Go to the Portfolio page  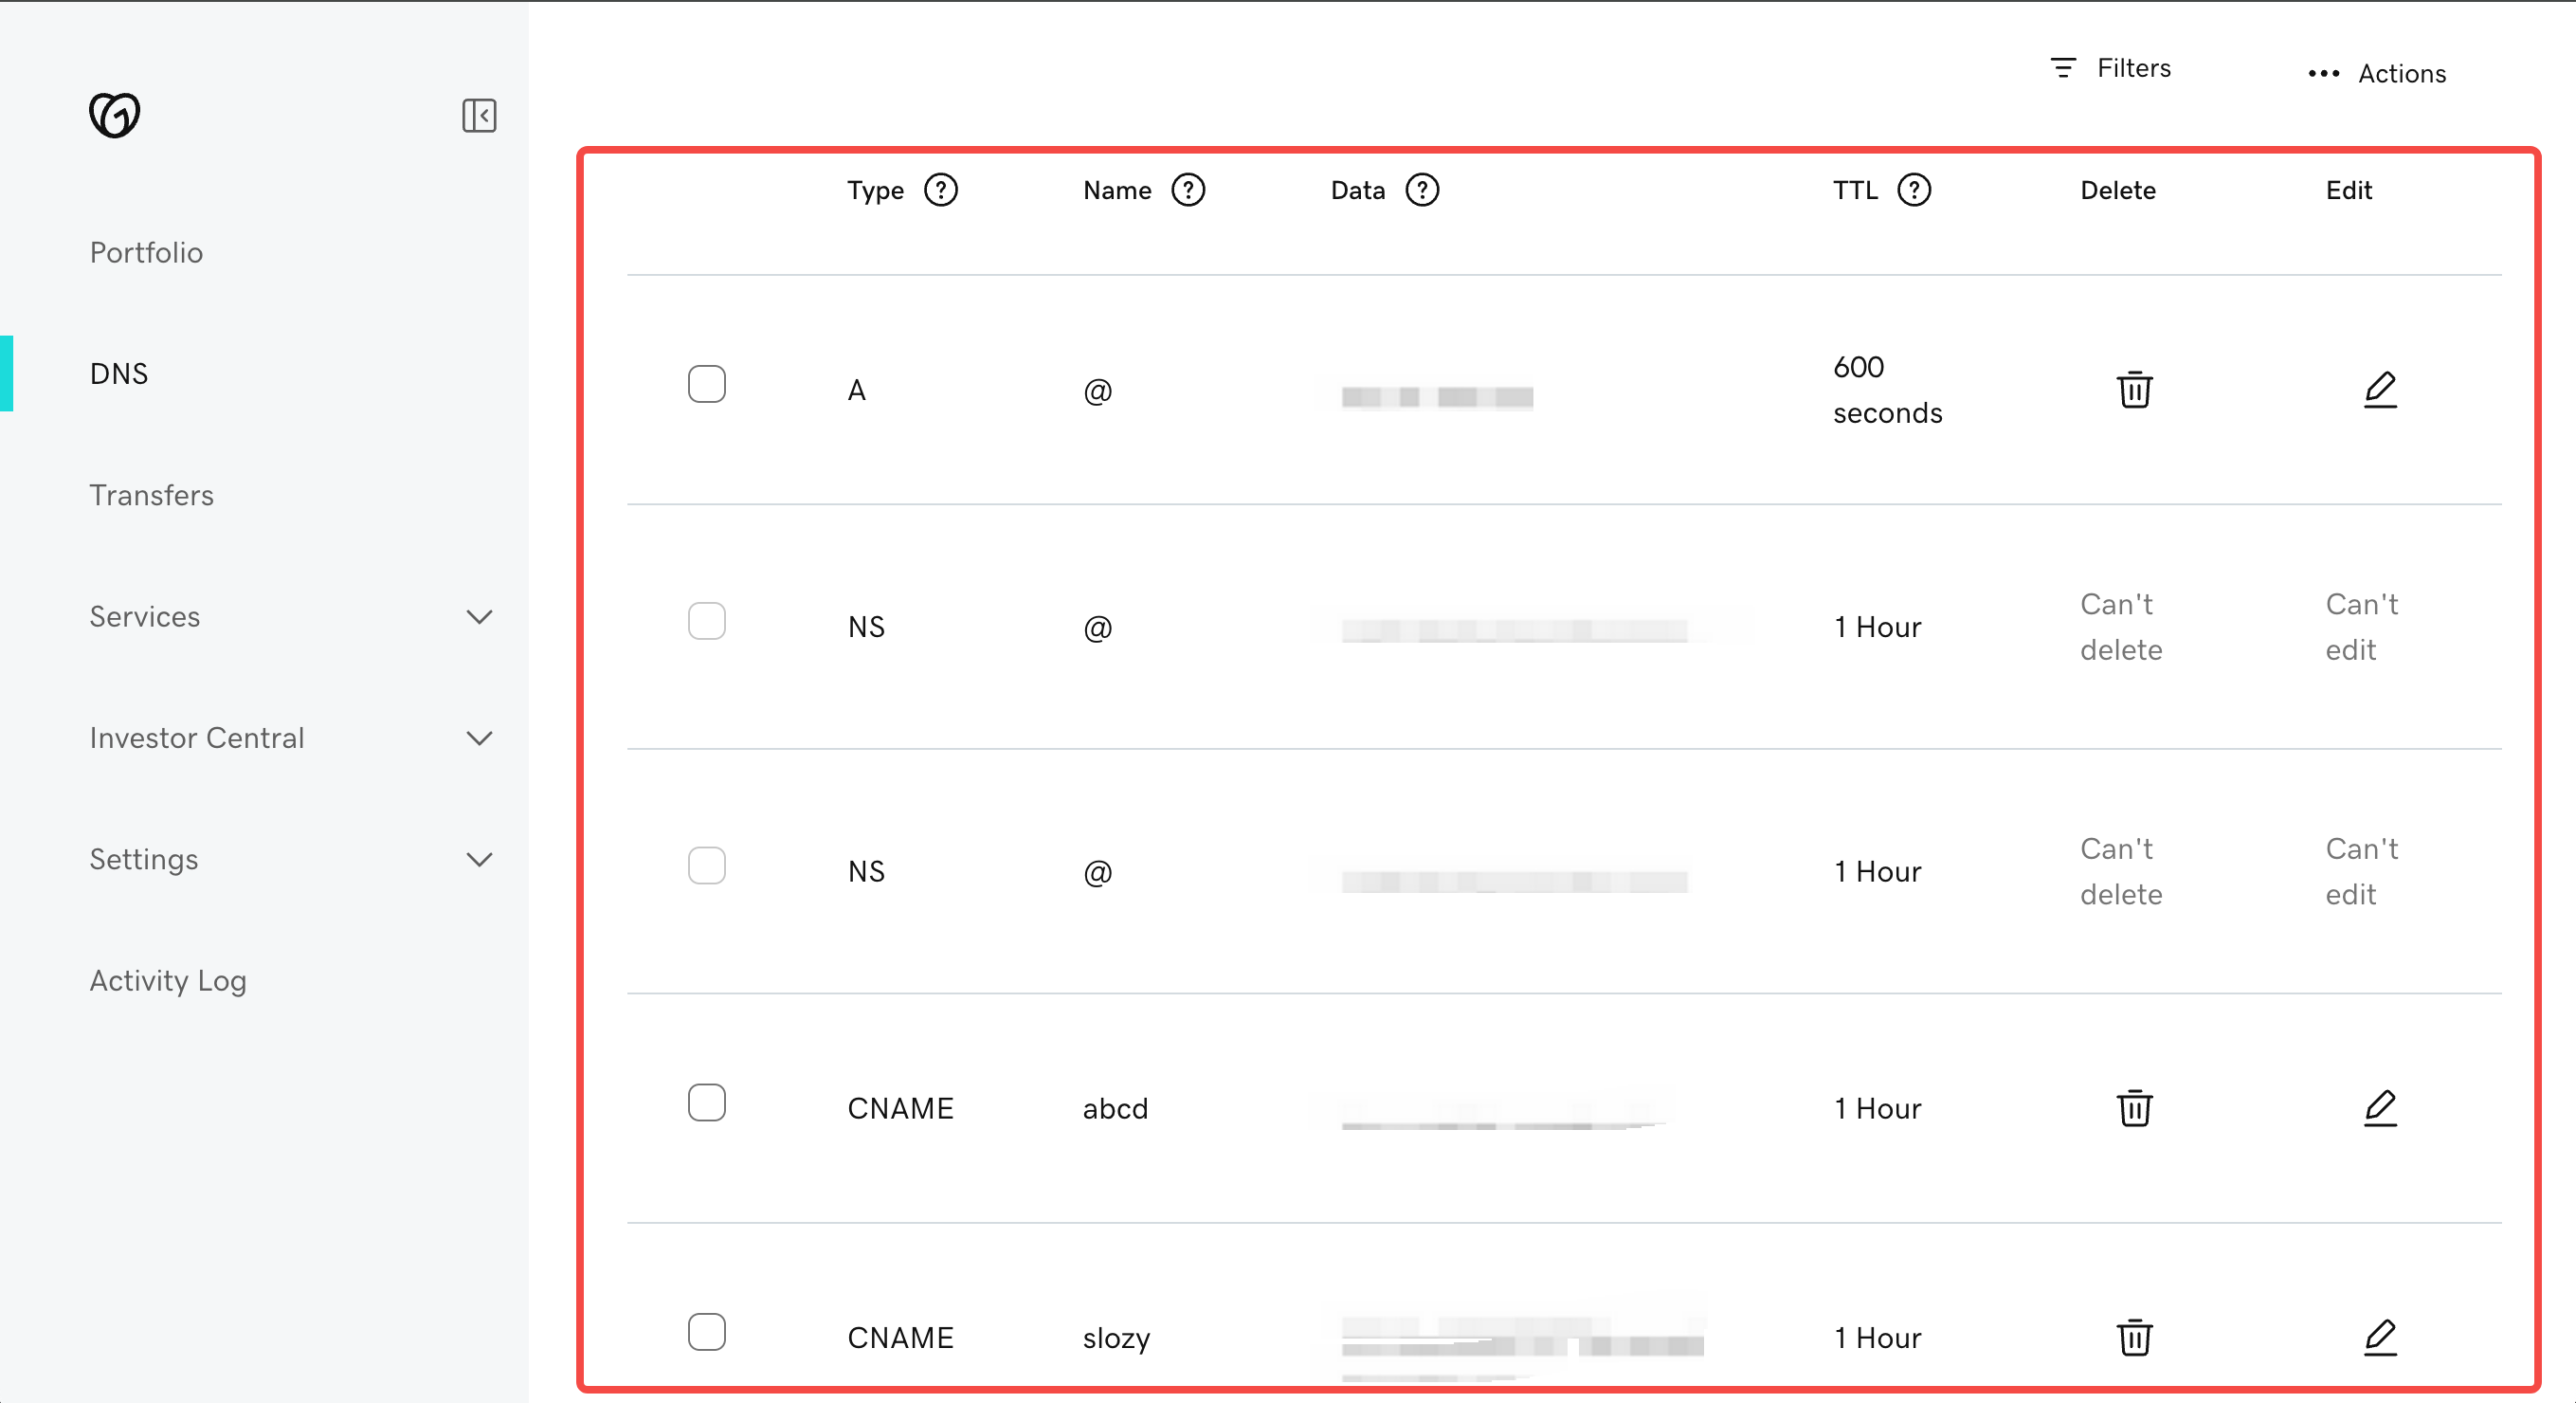pos(146,252)
